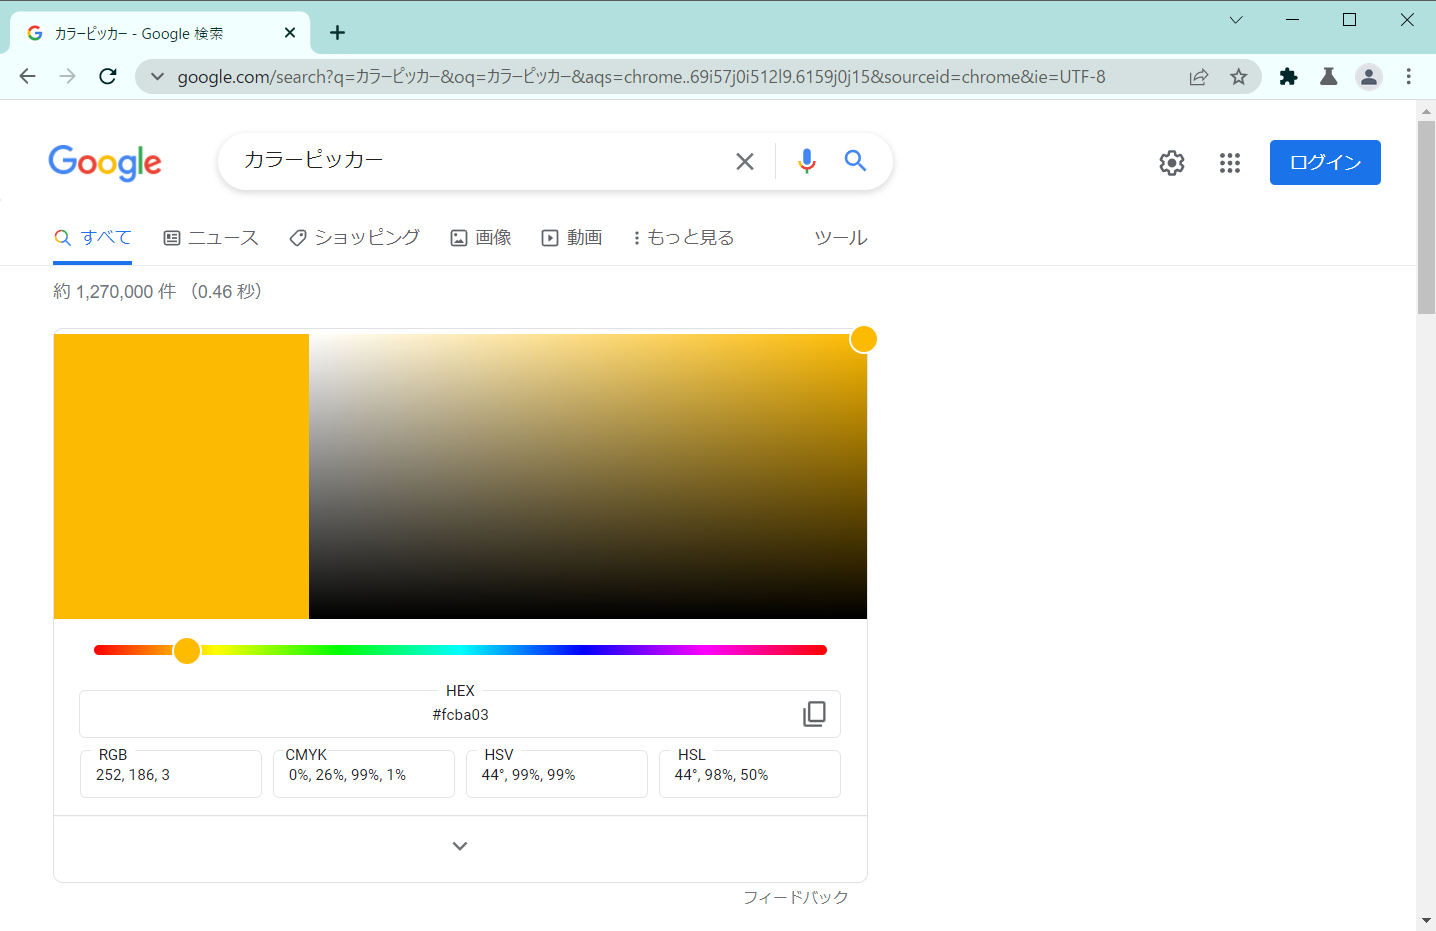Open the site information dropdown in address bar
Image resolution: width=1436 pixels, height=931 pixels.
(156, 76)
